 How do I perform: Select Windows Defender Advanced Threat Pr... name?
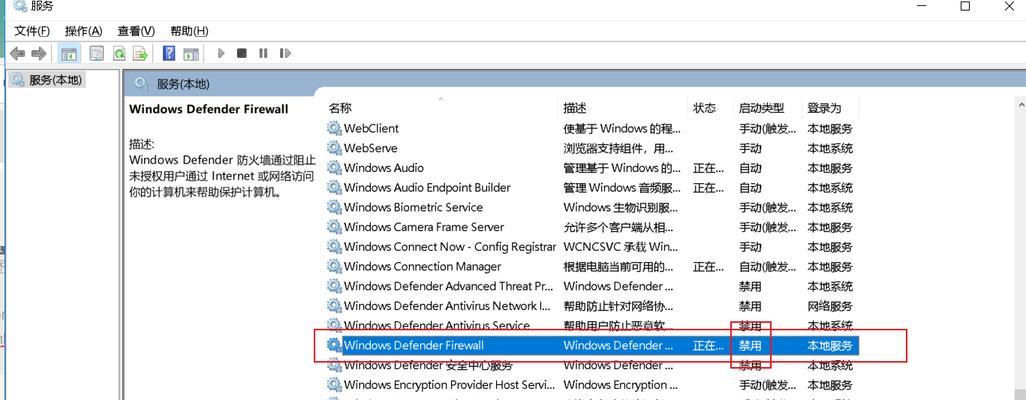449,286
